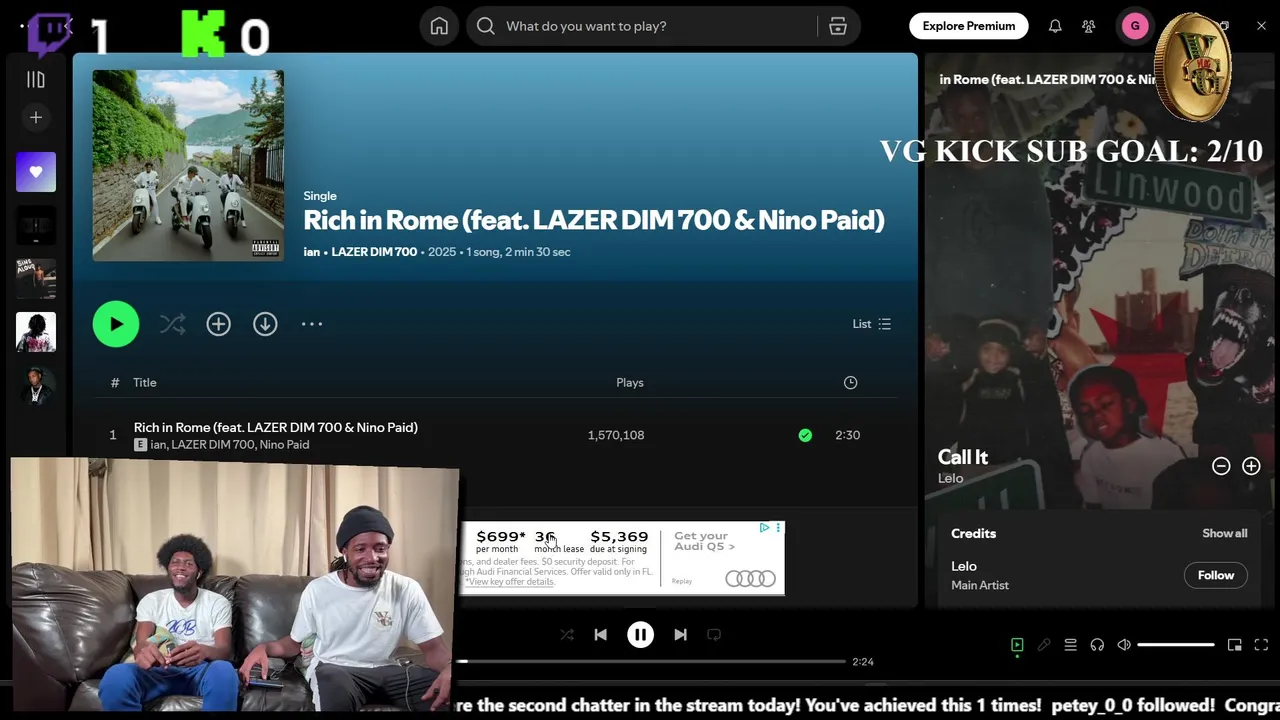
Task: Click Explore Premium button
Action: (969, 26)
